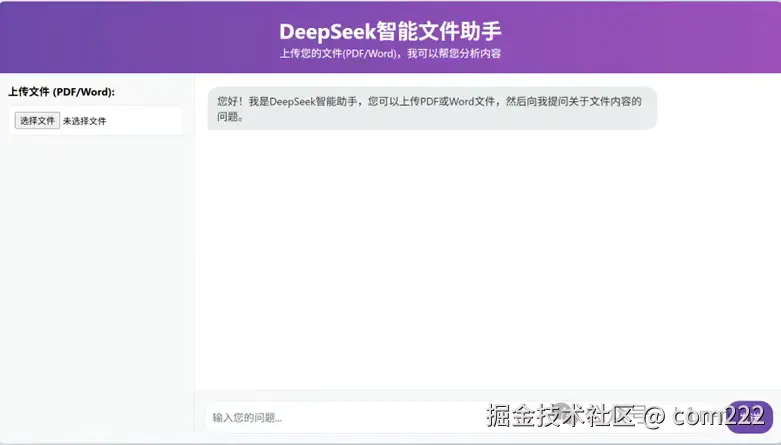Screen dimensions: 781x445
Task: Click the 未选择文件 status text
Action: tap(84, 121)
